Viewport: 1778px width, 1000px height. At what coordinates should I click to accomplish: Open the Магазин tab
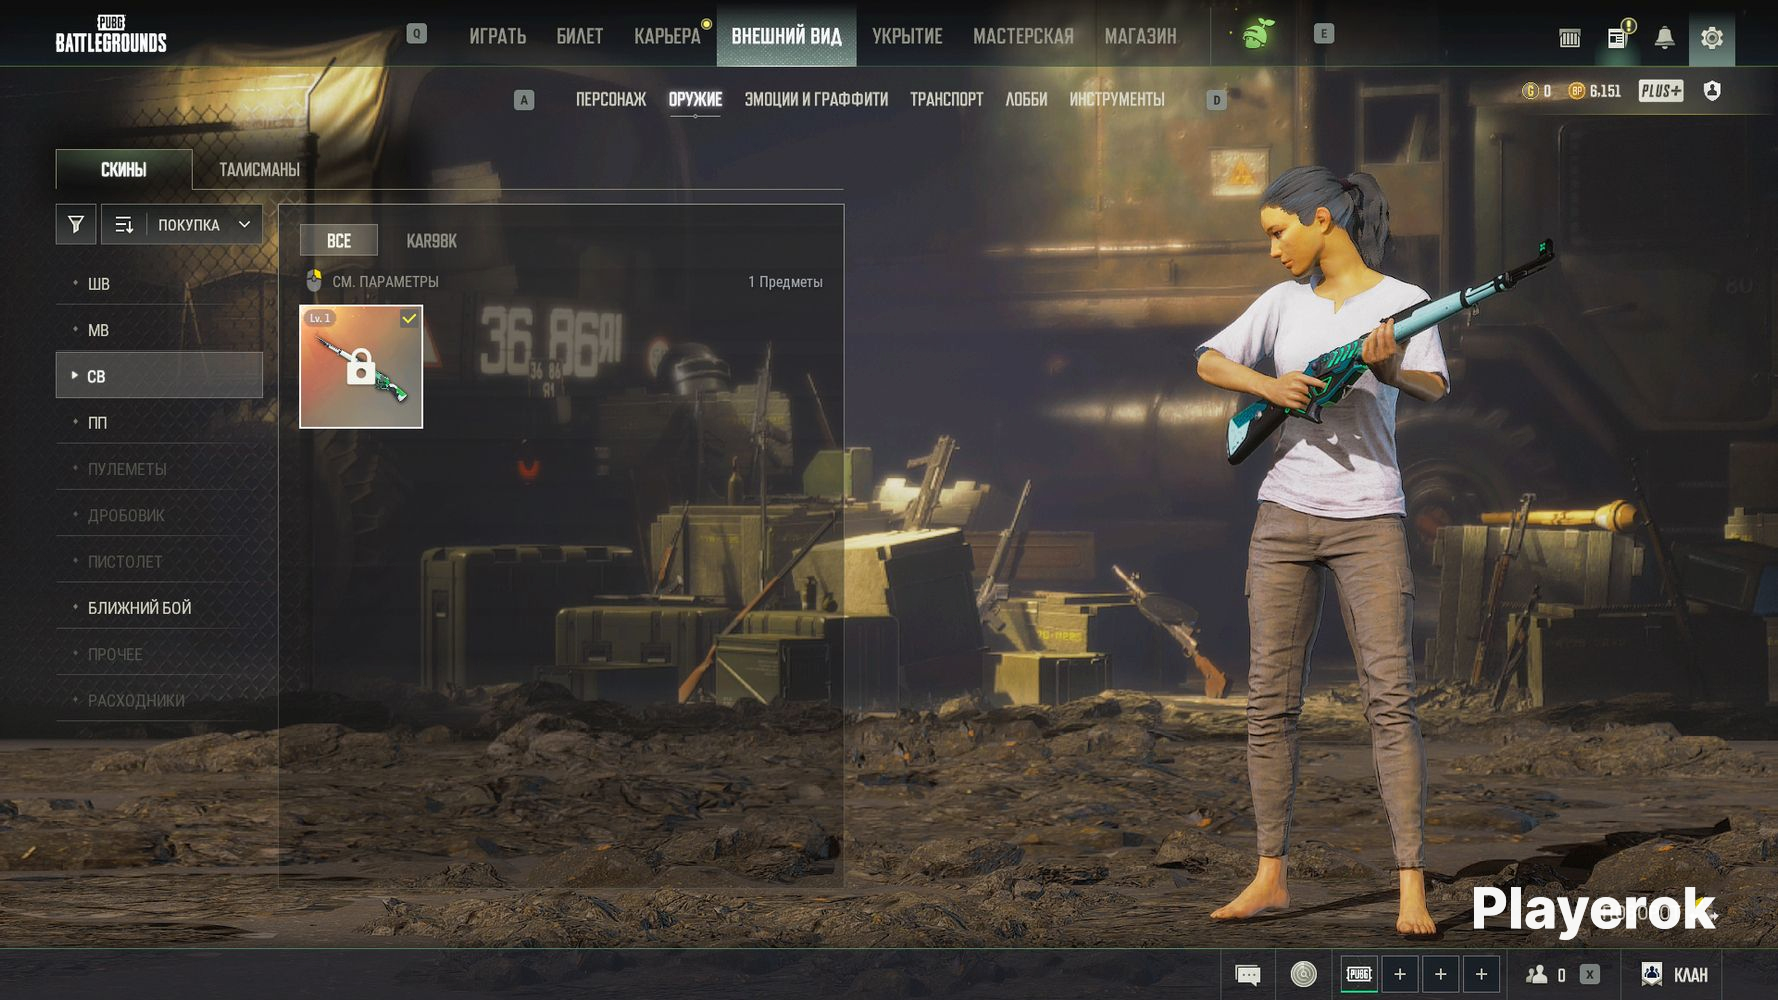click(1140, 37)
